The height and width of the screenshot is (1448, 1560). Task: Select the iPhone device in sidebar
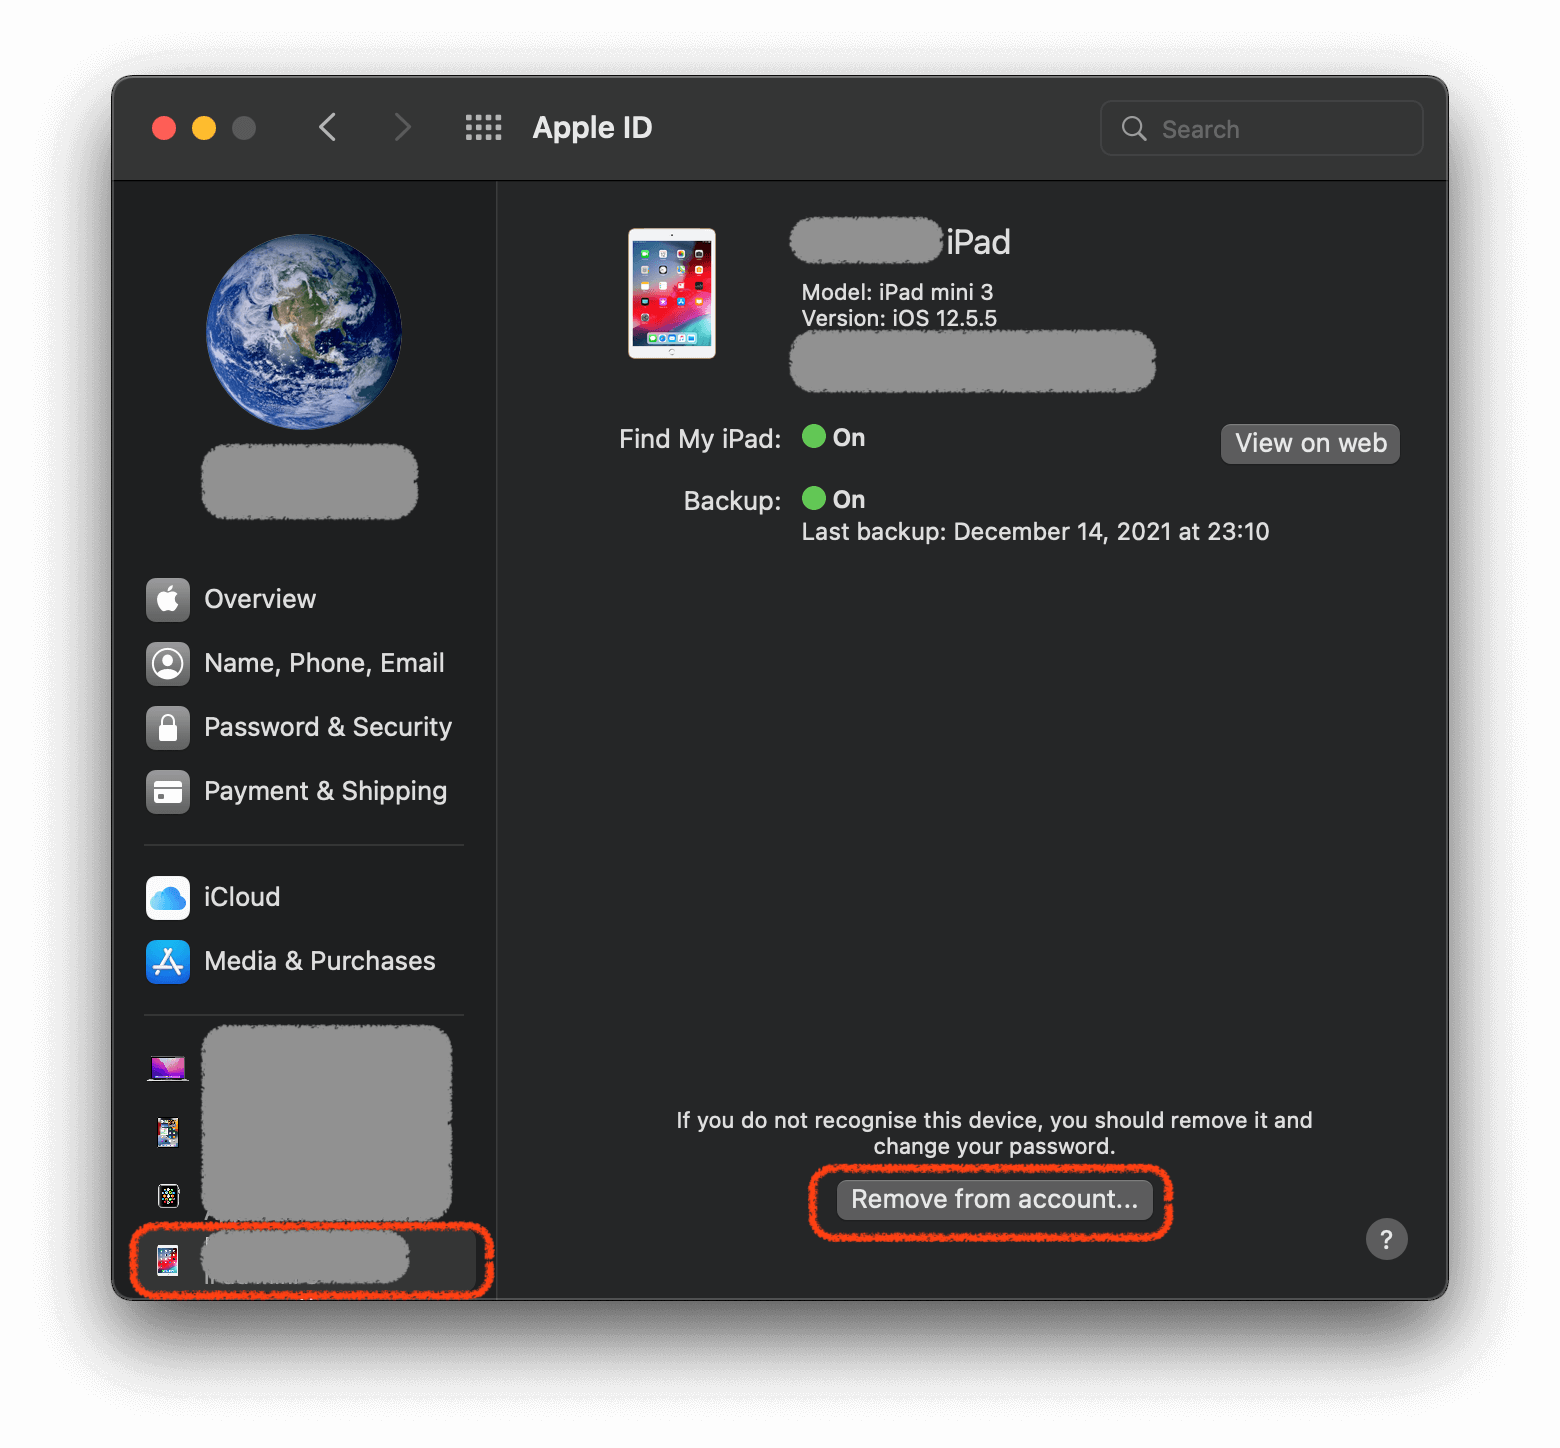168,1132
